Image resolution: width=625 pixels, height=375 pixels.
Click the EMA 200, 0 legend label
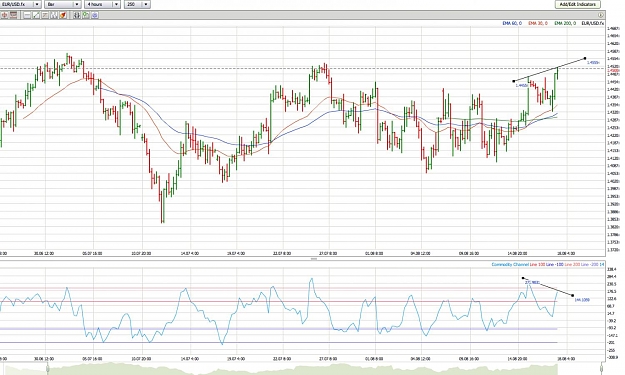(565, 24)
